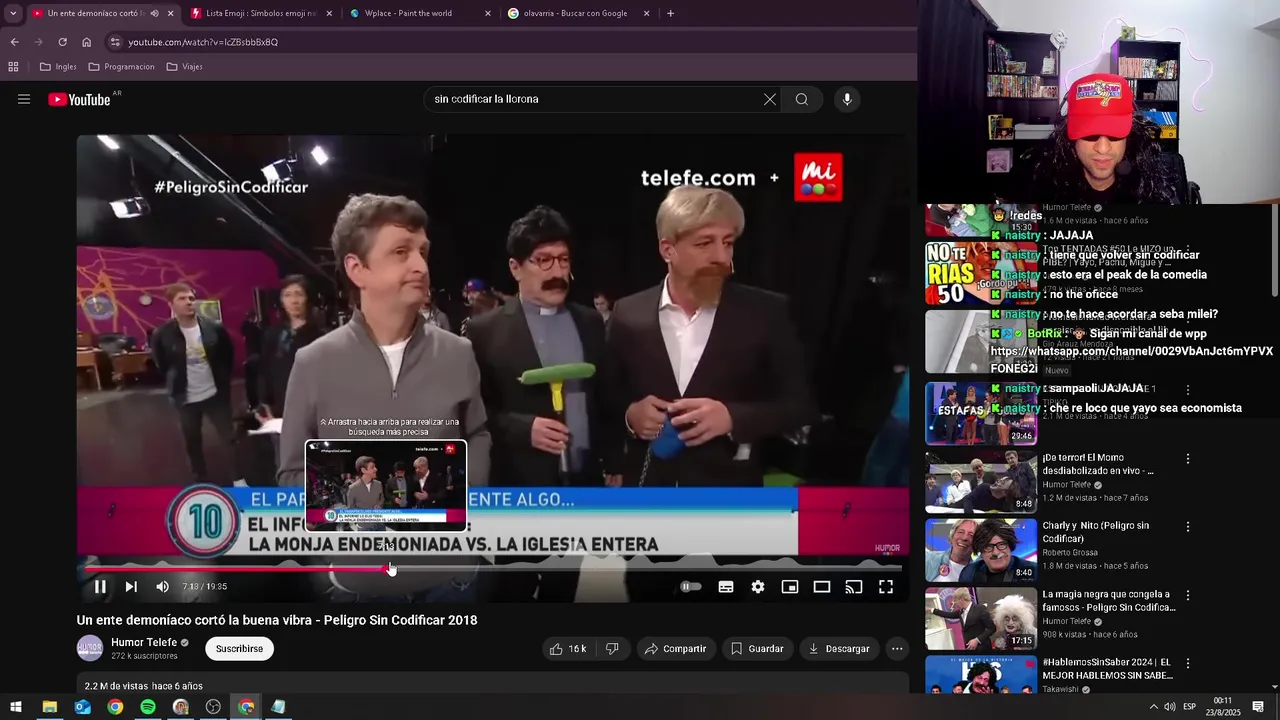
Task: Open the De terror El Momo video thumbnail
Action: pos(981,481)
